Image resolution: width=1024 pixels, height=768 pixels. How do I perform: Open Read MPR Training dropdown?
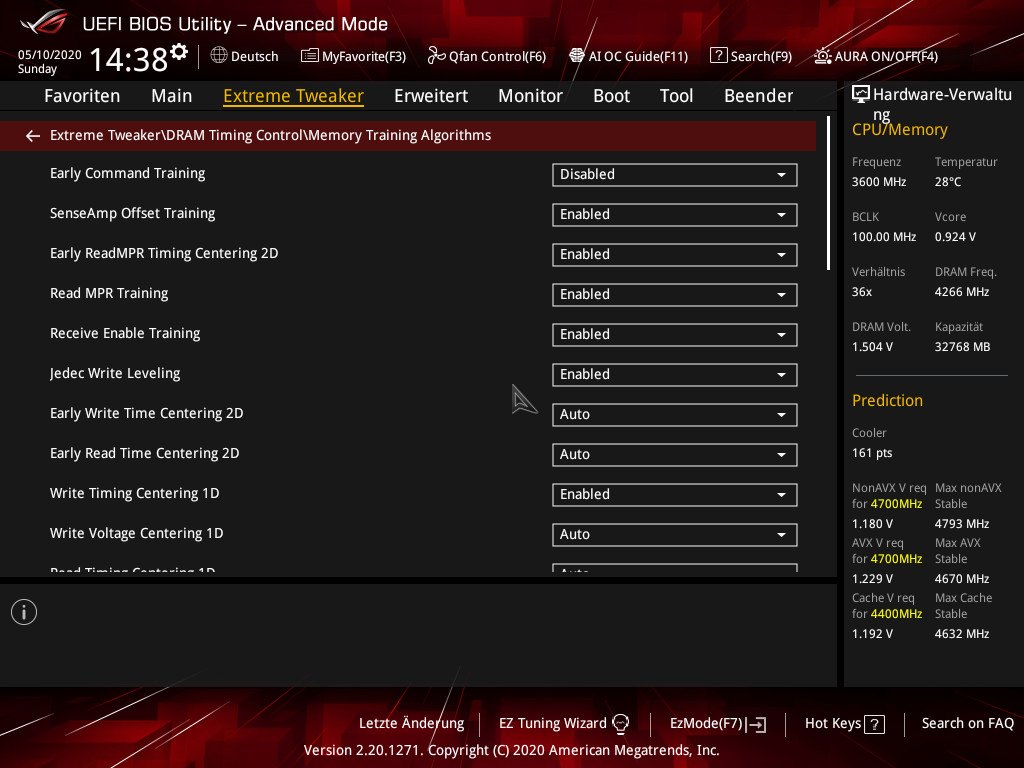pos(675,295)
